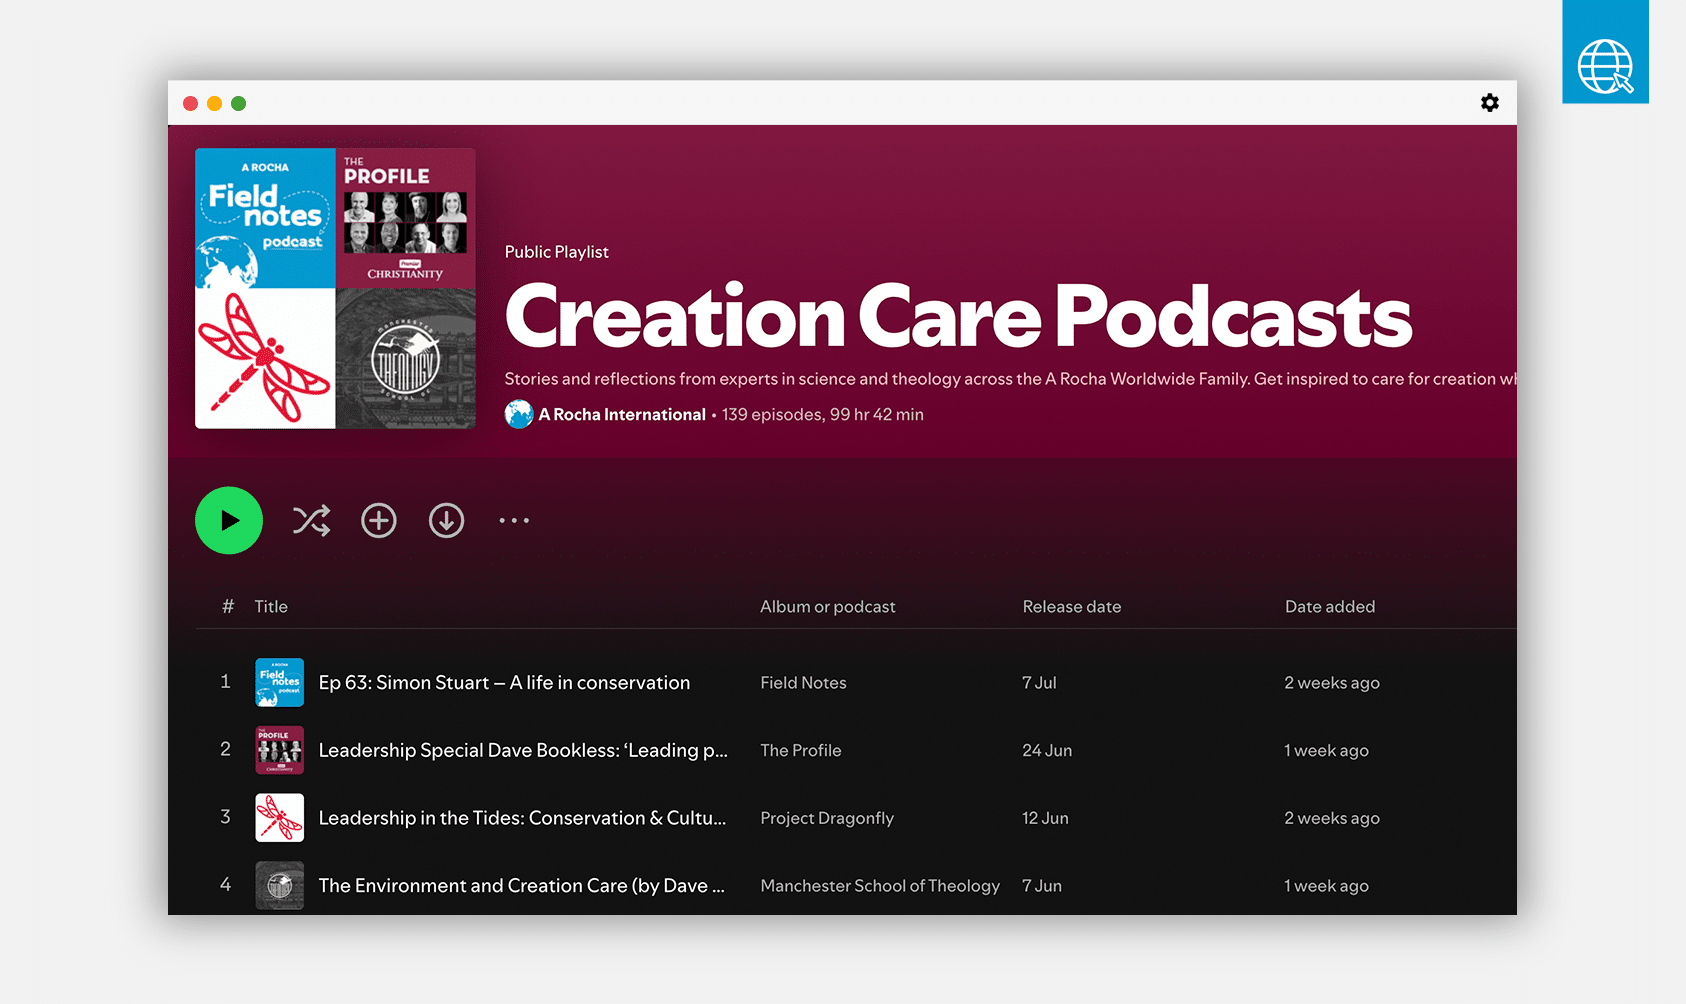Click the Field Notes episode thumbnail
The height and width of the screenshot is (1004, 1686).
(x=280, y=682)
